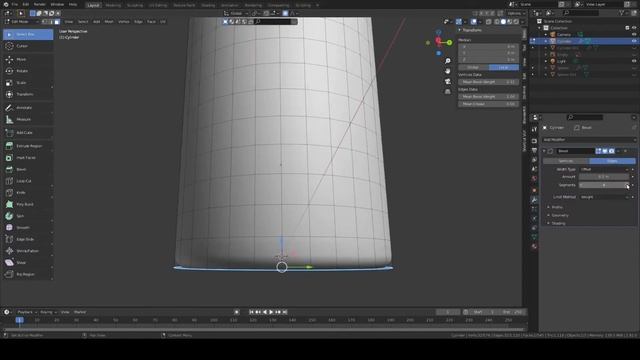
Task: Select the Edge Slide tool
Action: point(28,239)
